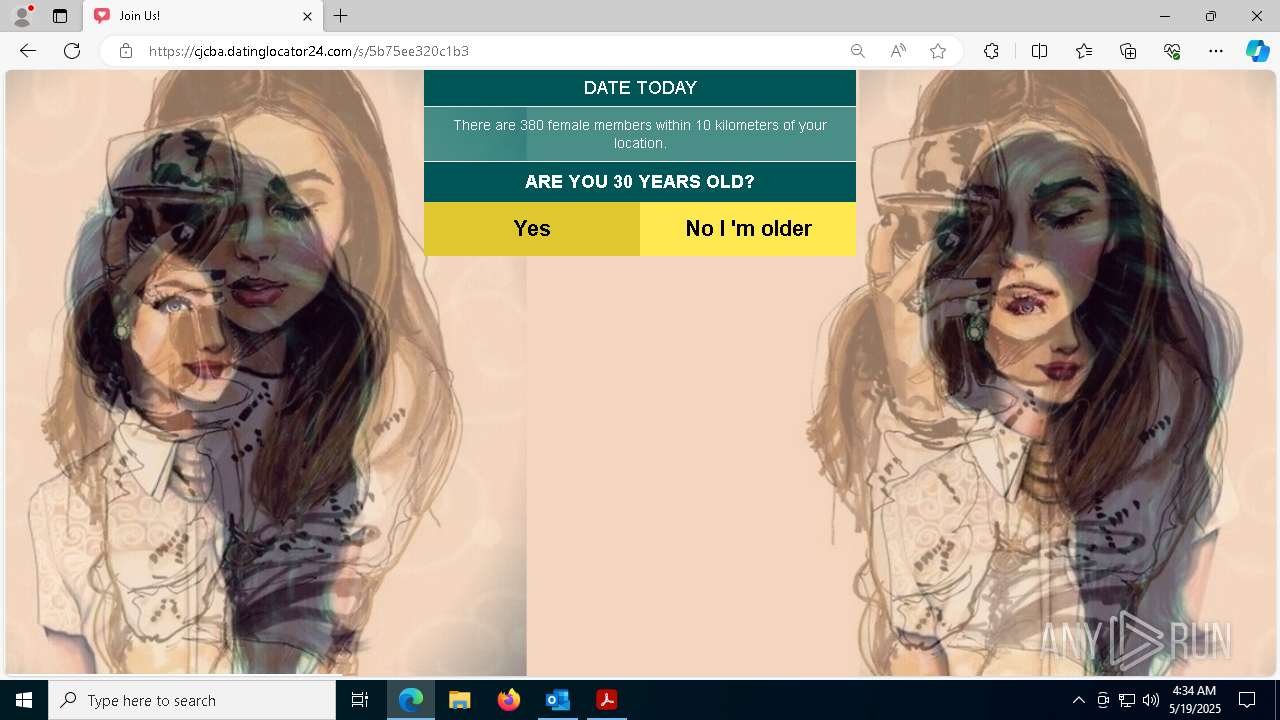Open File Explorer from the taskbar
Viewport: 1280px width, 720px height.
click(459, 700)
